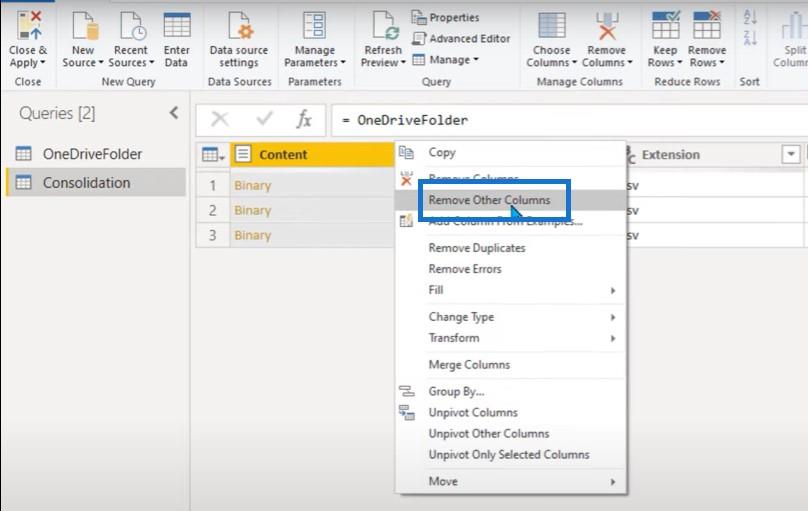Expand the New Source dropdown
The width and height of the screenshot is (808, 511).
[x=100, y=63]
